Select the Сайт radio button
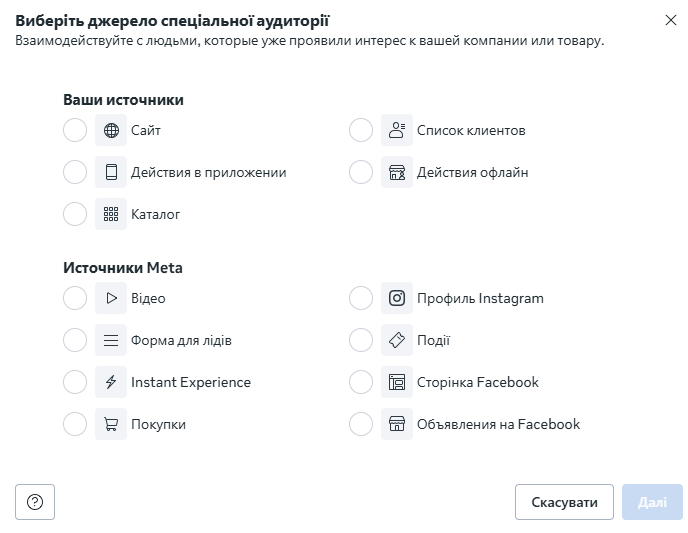The width and height of the screenshot is (688, 533). click(x=75, y=130)
